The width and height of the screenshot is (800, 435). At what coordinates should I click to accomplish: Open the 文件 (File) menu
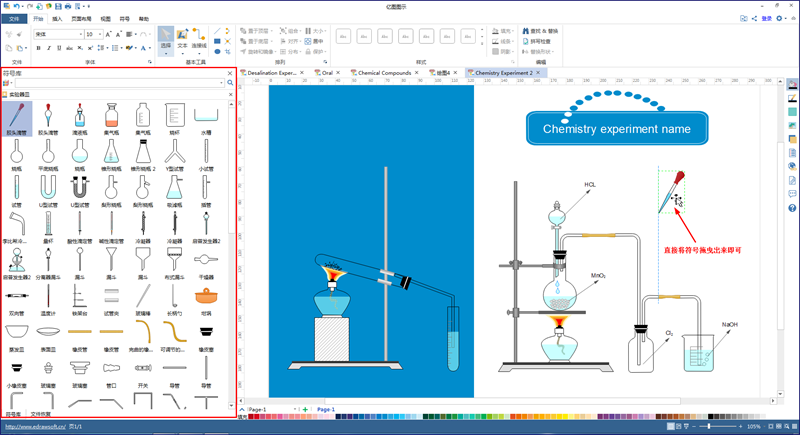coord(14,19)
